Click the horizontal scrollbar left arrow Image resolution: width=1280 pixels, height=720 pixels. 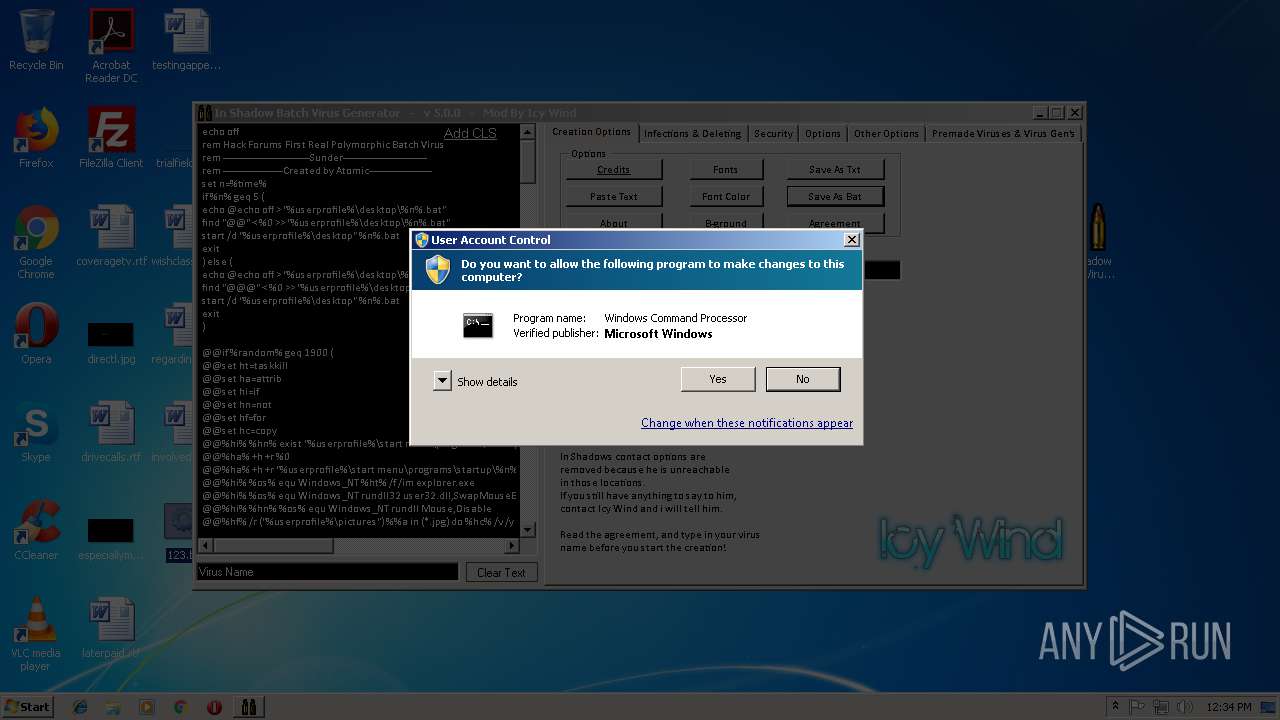tap(206, 546)
